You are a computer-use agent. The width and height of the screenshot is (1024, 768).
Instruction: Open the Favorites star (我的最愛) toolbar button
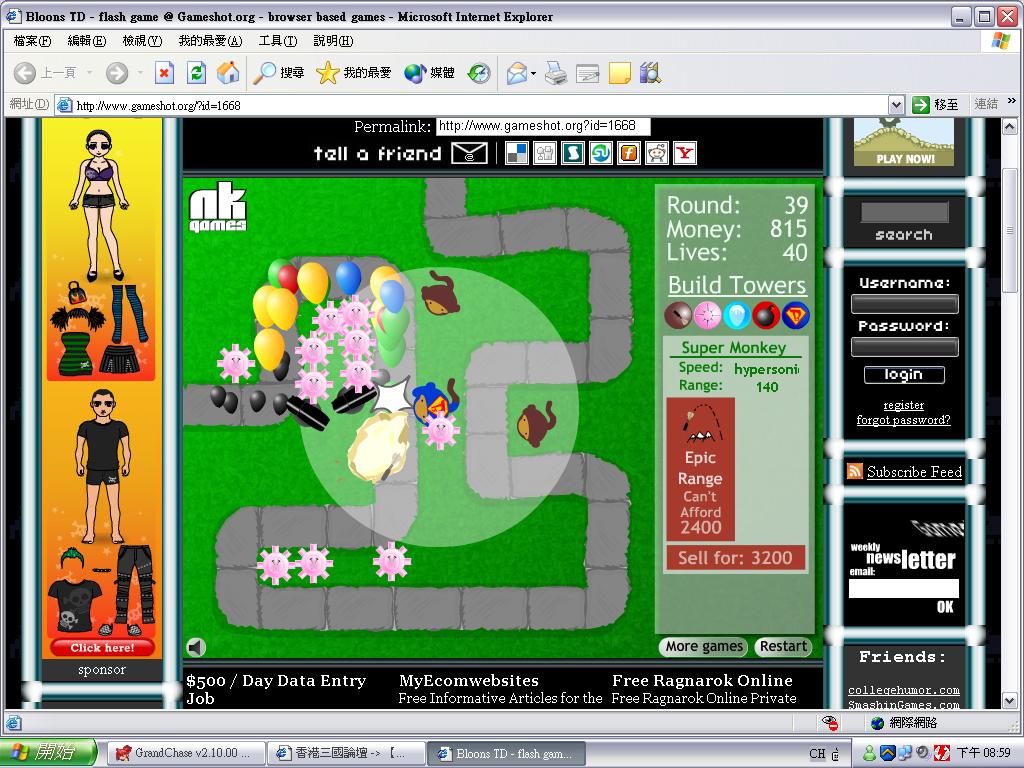tap(353, 72)
